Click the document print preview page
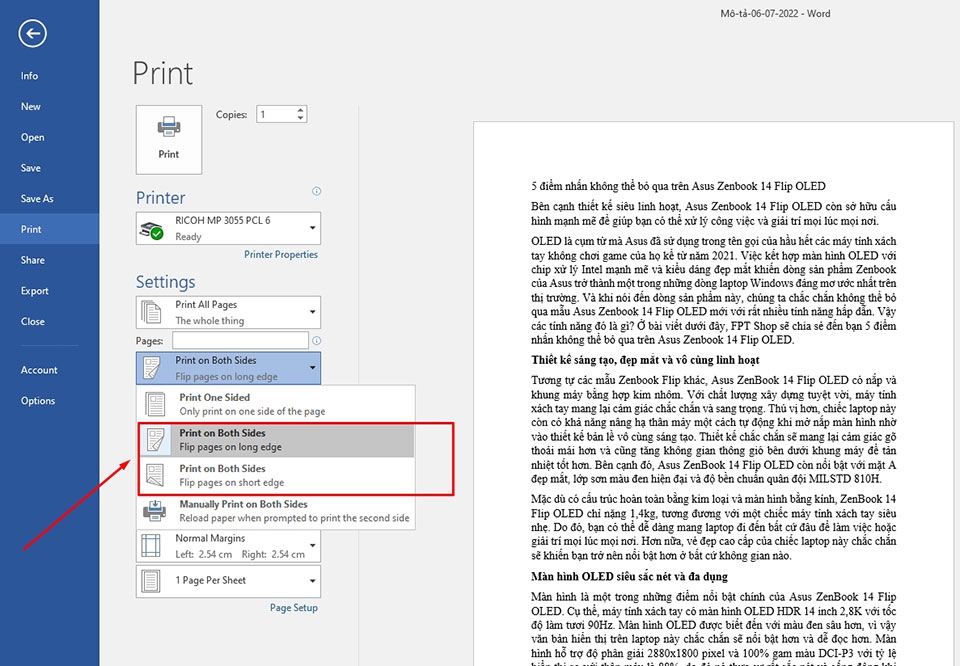Viewport: 960px width, 666px height. tap(713, 394)
